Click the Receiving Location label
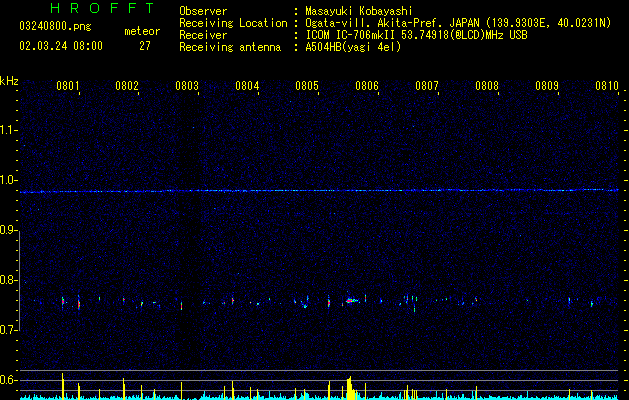This screenshot has height=400, width=629. pyautogui.click(x=233, y=23)
